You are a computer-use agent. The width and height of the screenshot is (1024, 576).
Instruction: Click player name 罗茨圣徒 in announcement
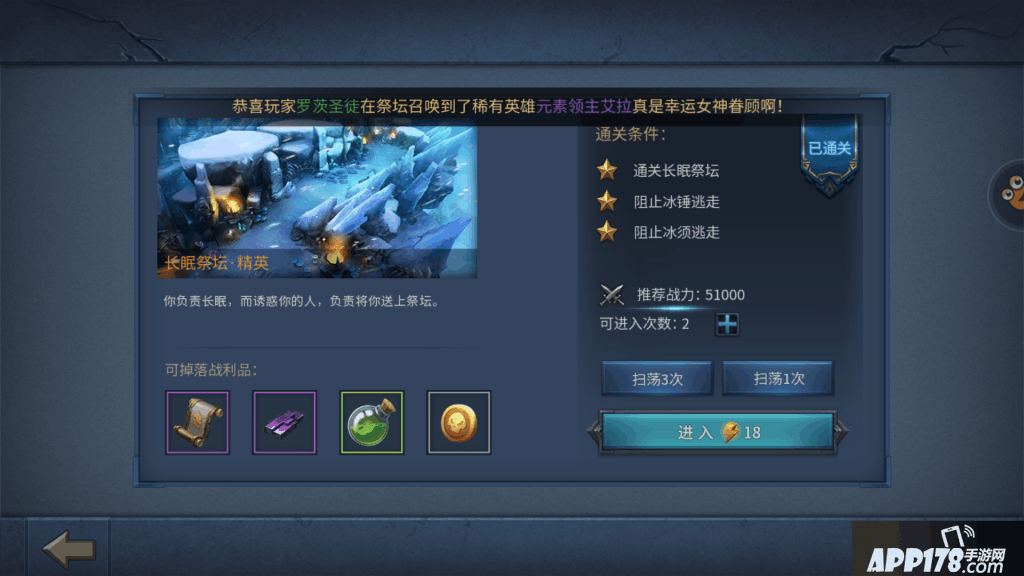point(328,106)
